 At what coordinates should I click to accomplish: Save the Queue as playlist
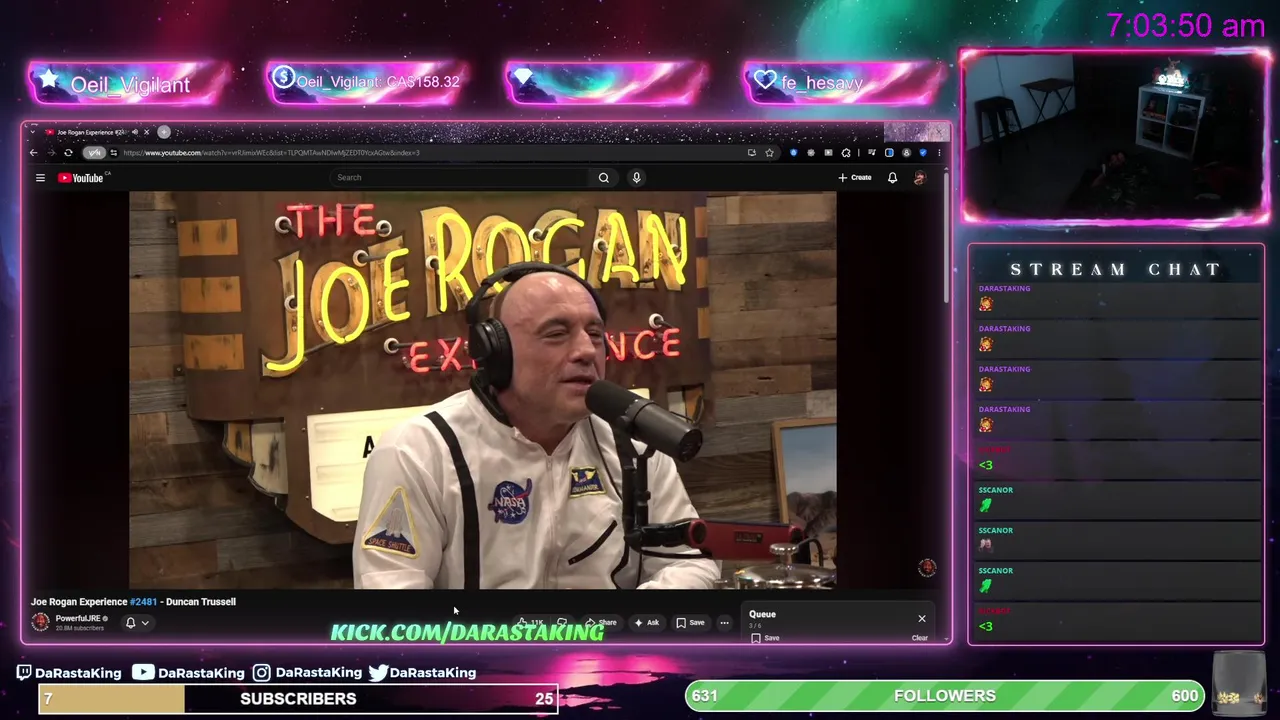(766, 638)
